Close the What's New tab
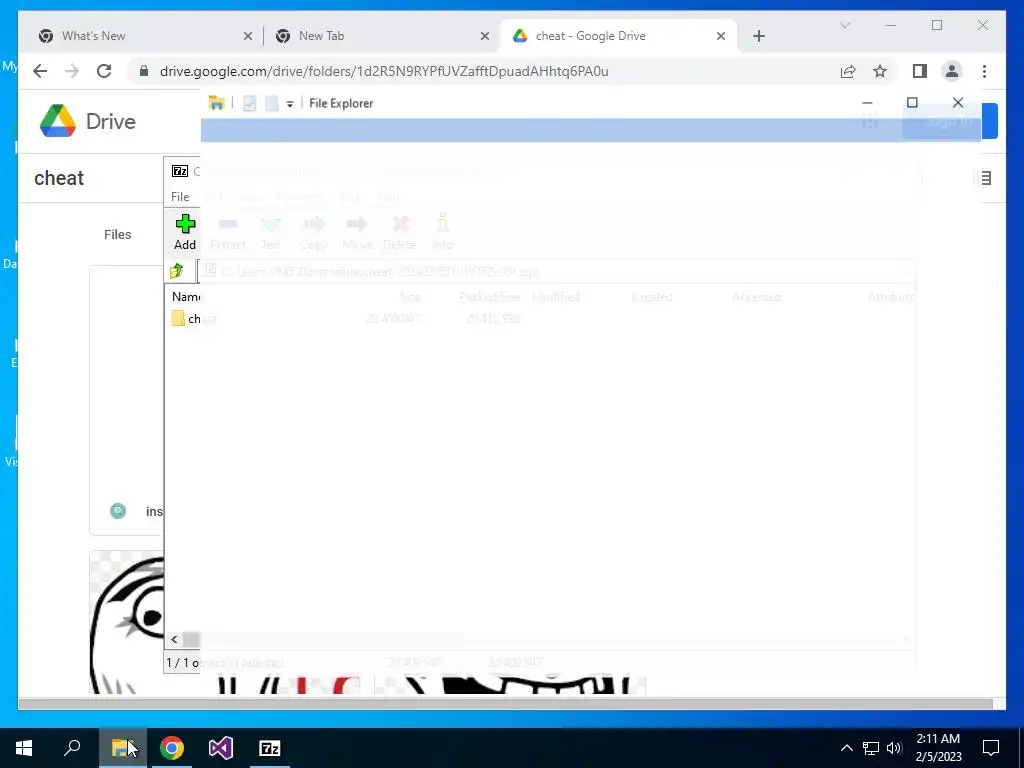The image size is (1024, 768). click(248, 37)
